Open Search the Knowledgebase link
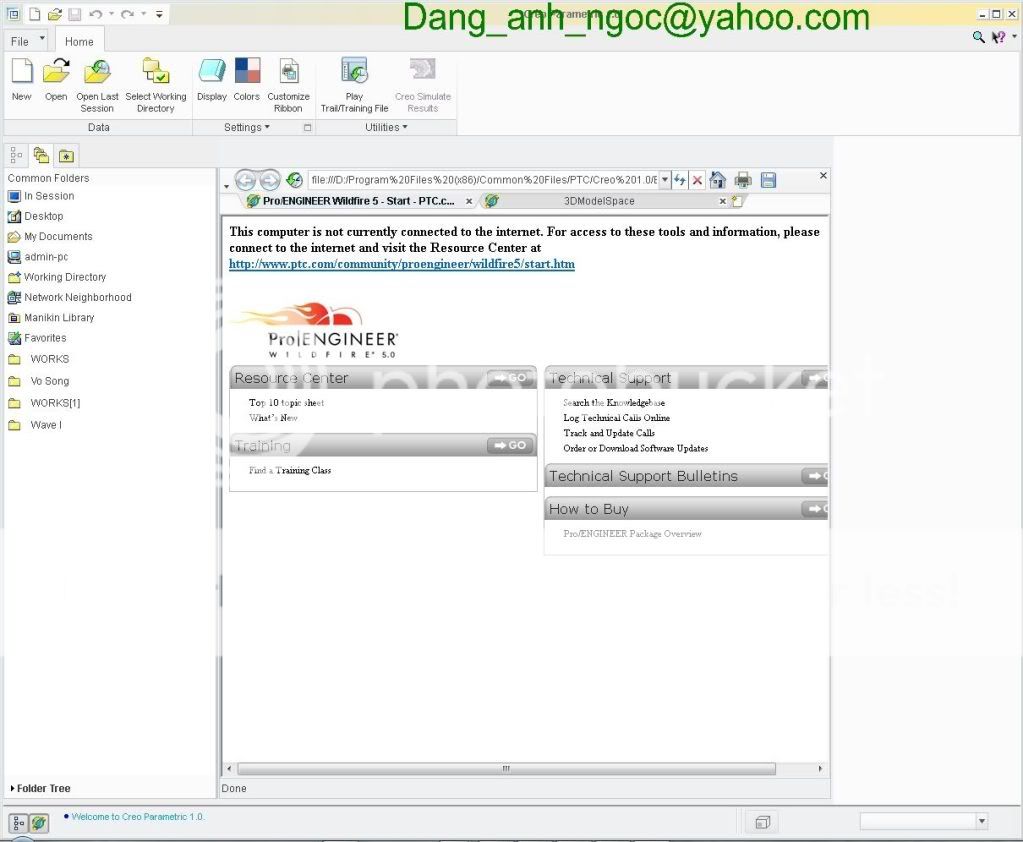This screenshot has height=842, width=1023. pyautogui.click(x=614, y=403)
